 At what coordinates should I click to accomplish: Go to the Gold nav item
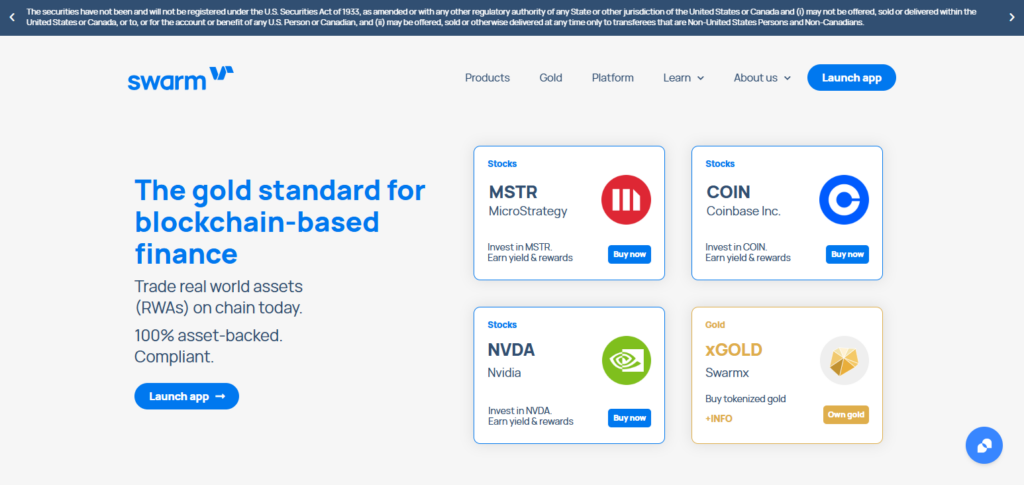click(x=551, y=78)
